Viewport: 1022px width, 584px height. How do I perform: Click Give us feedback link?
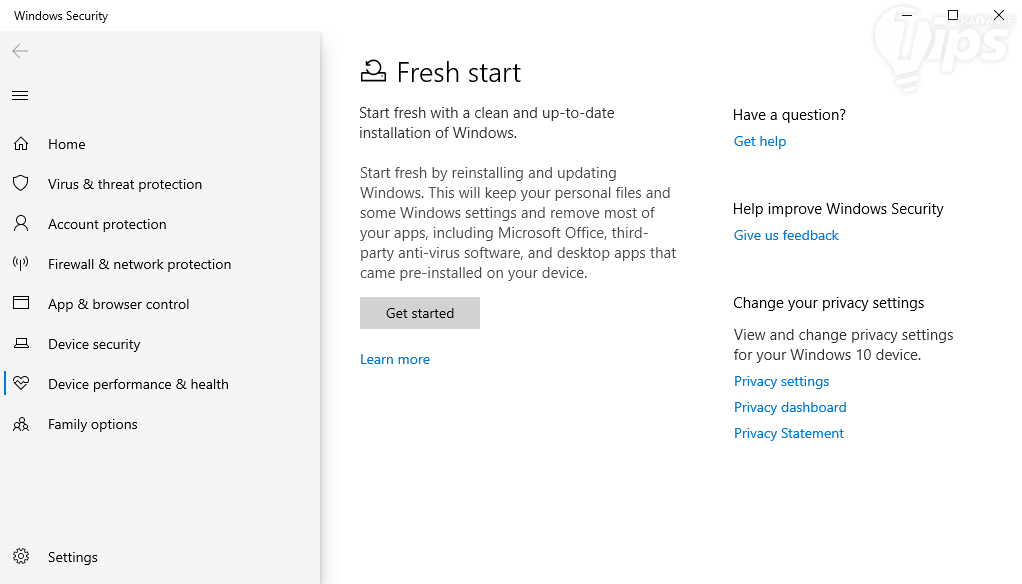click(786, 236)
